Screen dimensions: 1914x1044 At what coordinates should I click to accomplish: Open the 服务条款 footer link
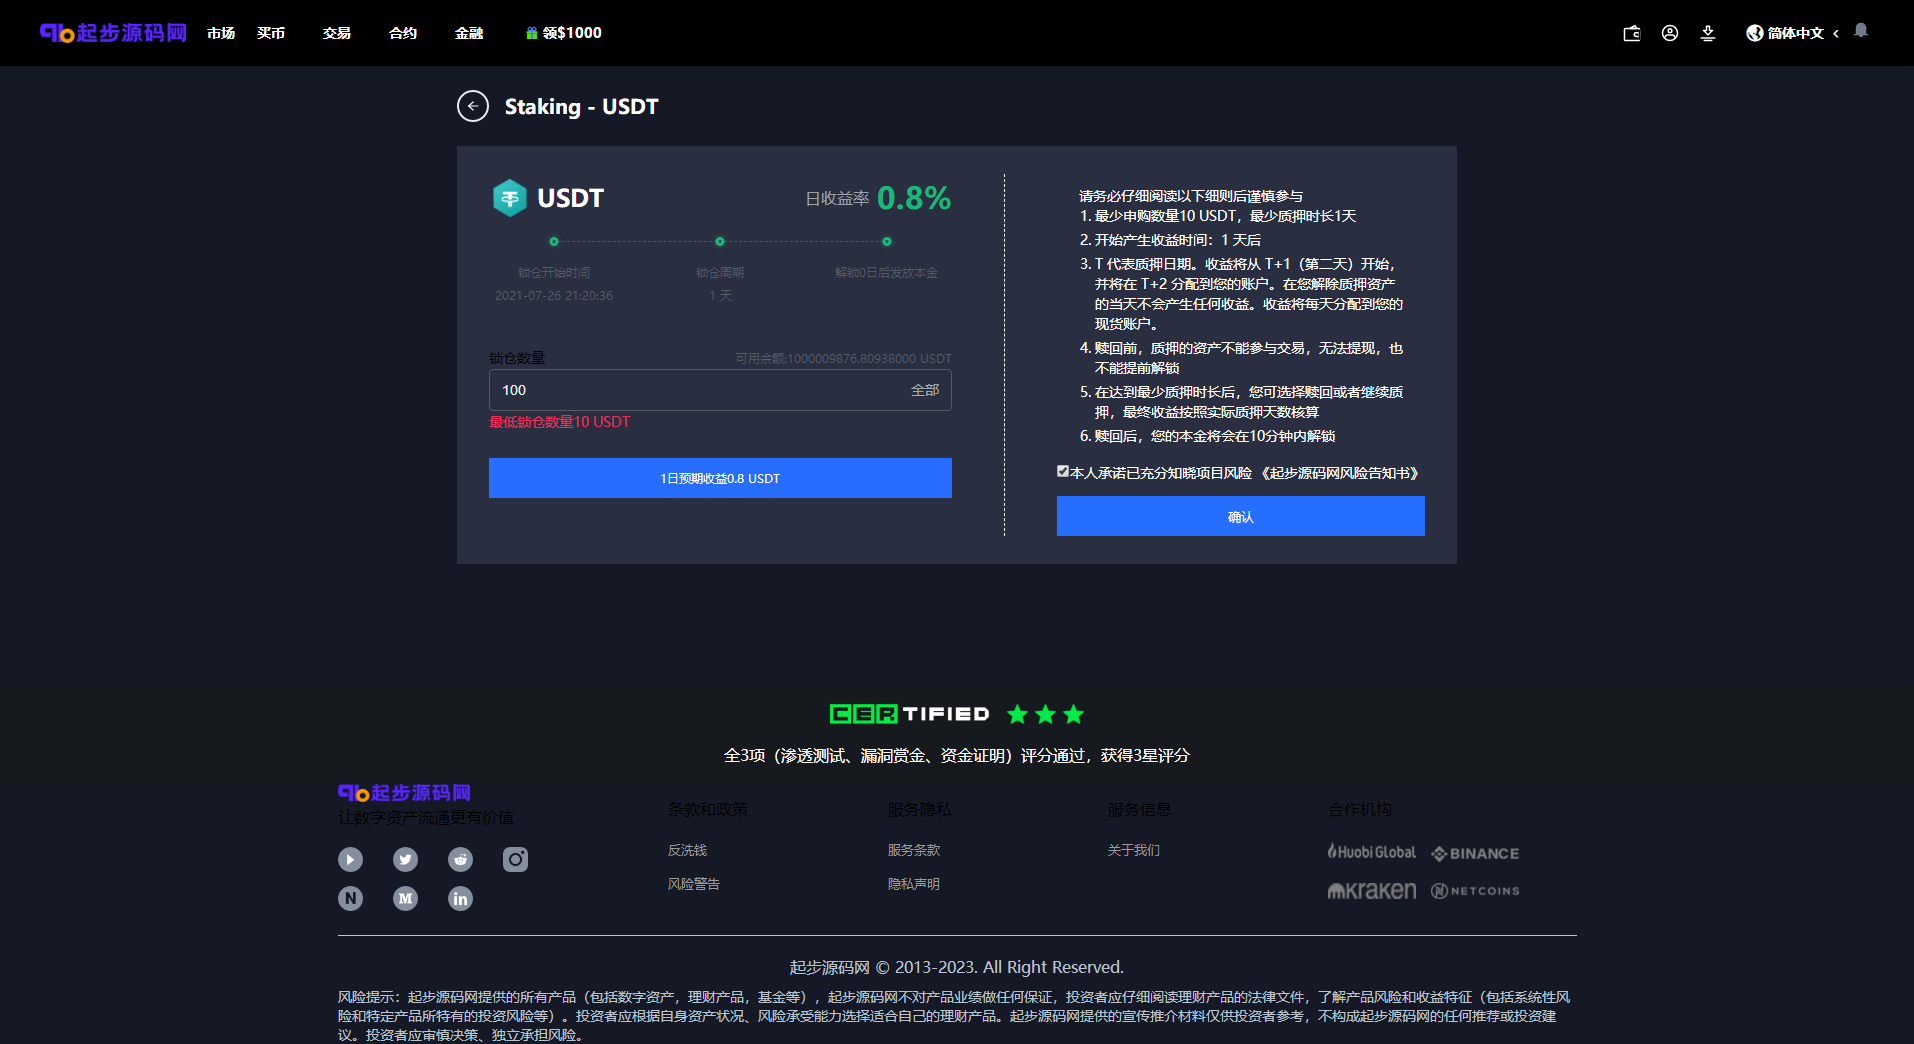coord(914,850)
